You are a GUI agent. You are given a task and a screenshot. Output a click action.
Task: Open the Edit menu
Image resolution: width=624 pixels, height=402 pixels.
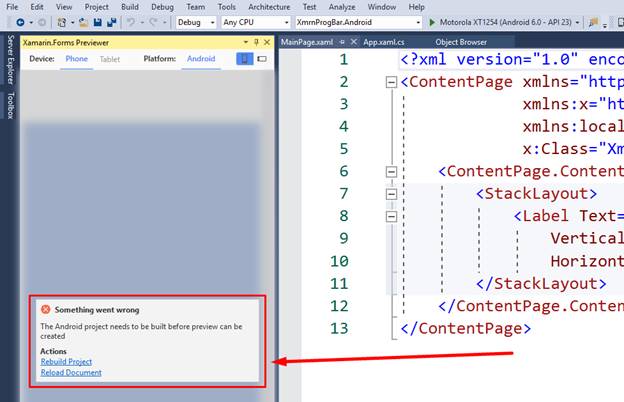[37, 7]
